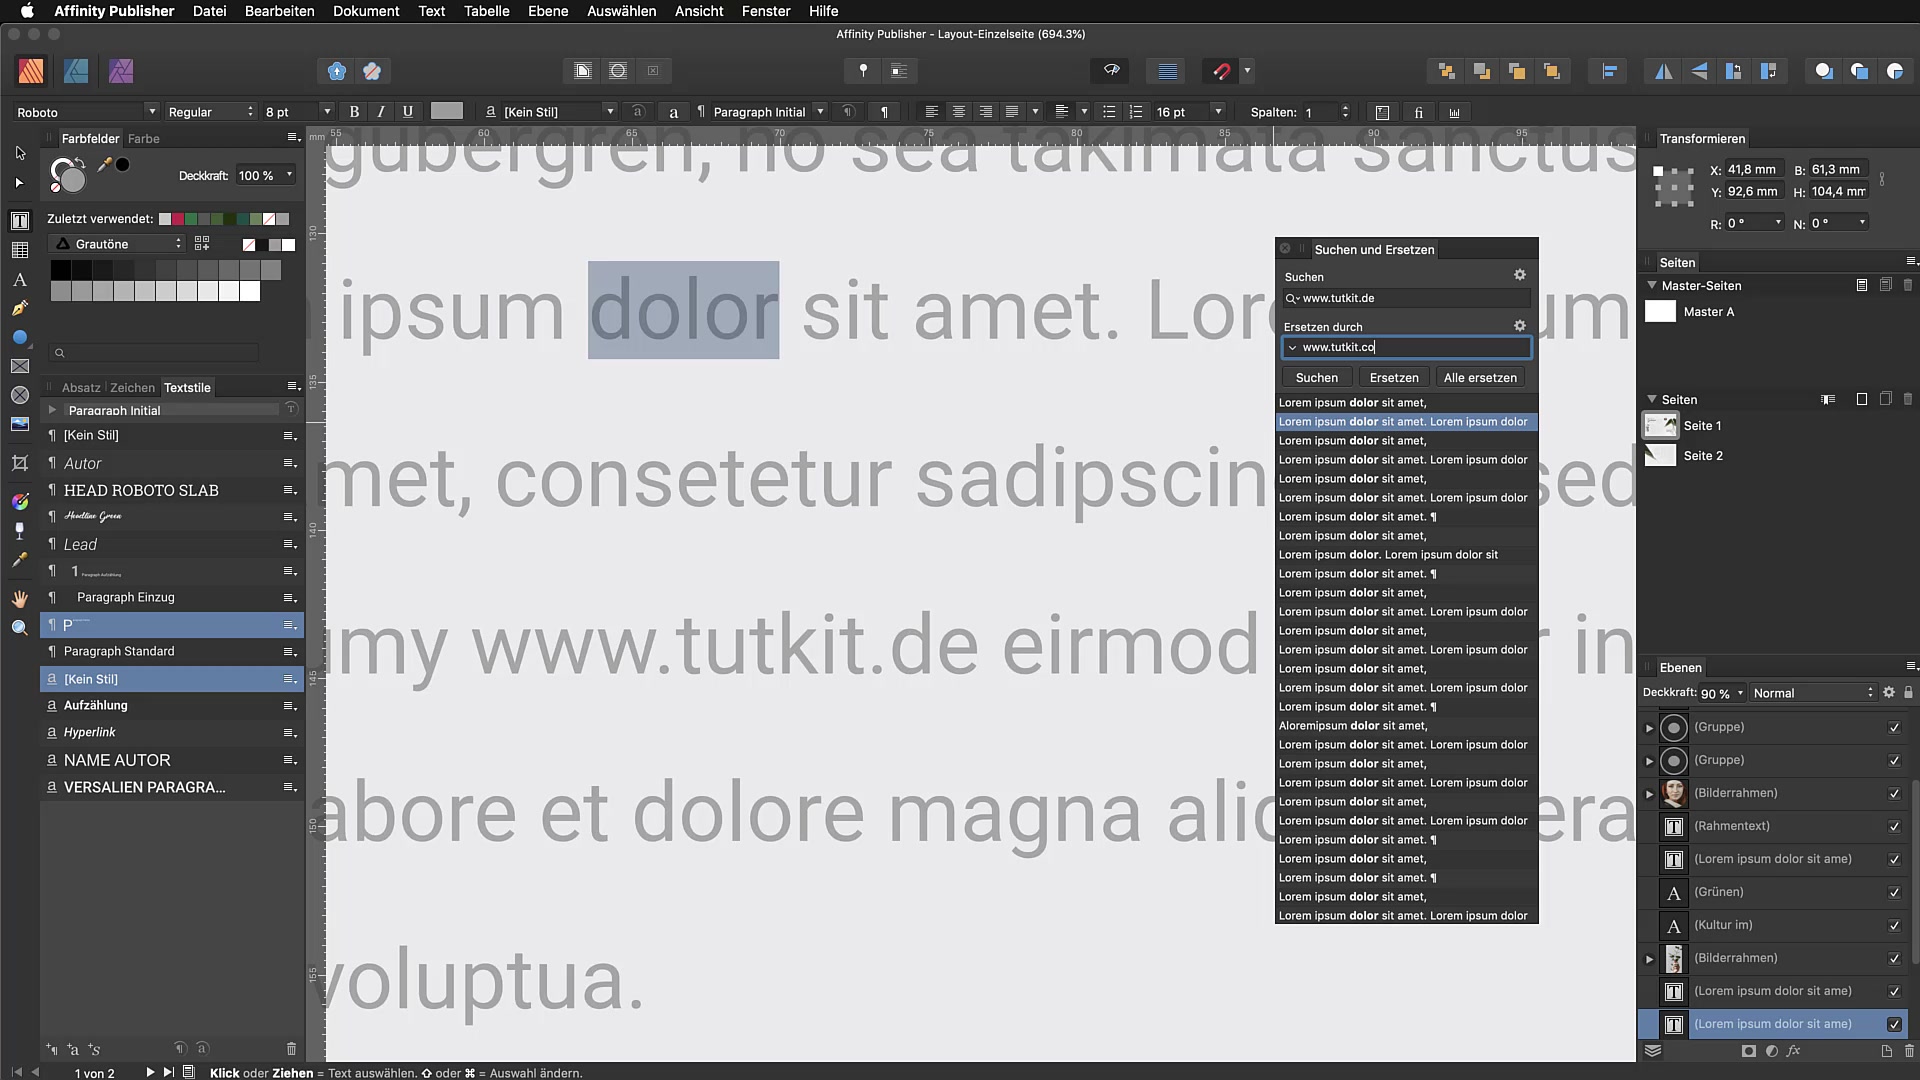
Task: Toggle visibility of the (Rahmentext) layer
Action: 1894,826
